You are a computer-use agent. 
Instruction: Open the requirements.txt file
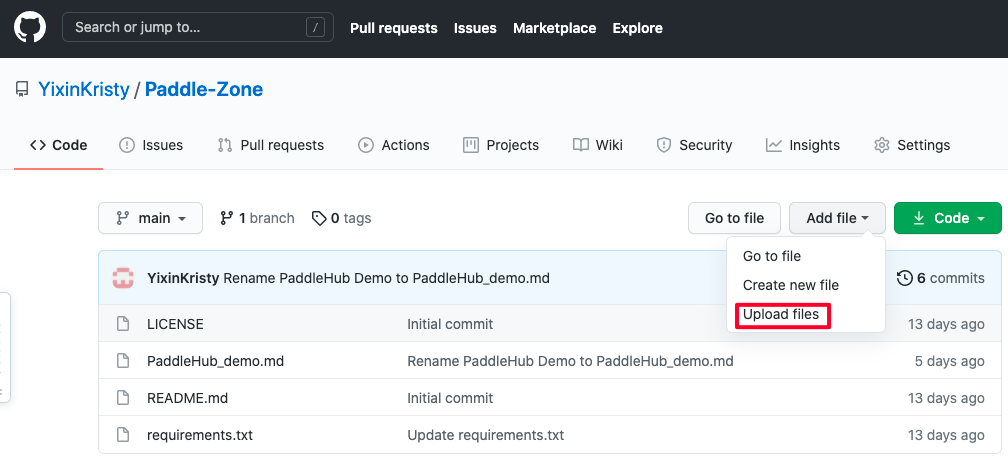tap(200, 435)
